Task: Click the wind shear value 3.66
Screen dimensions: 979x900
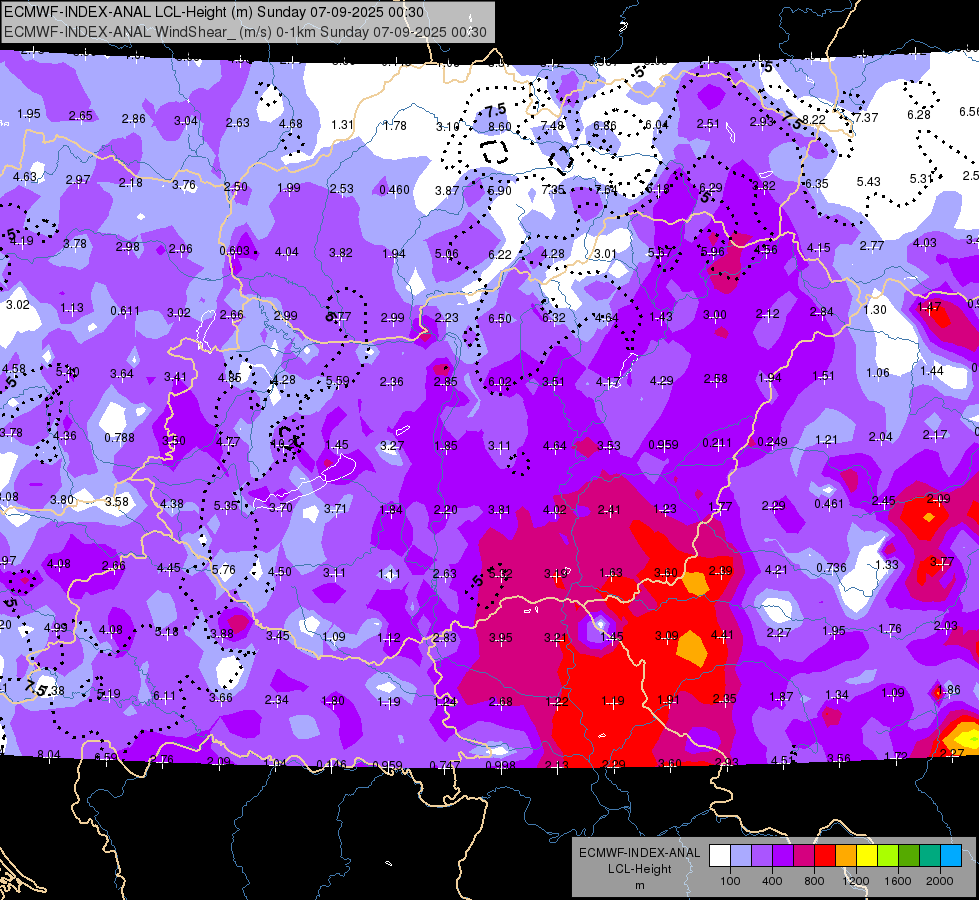Action: click(220, 697)
